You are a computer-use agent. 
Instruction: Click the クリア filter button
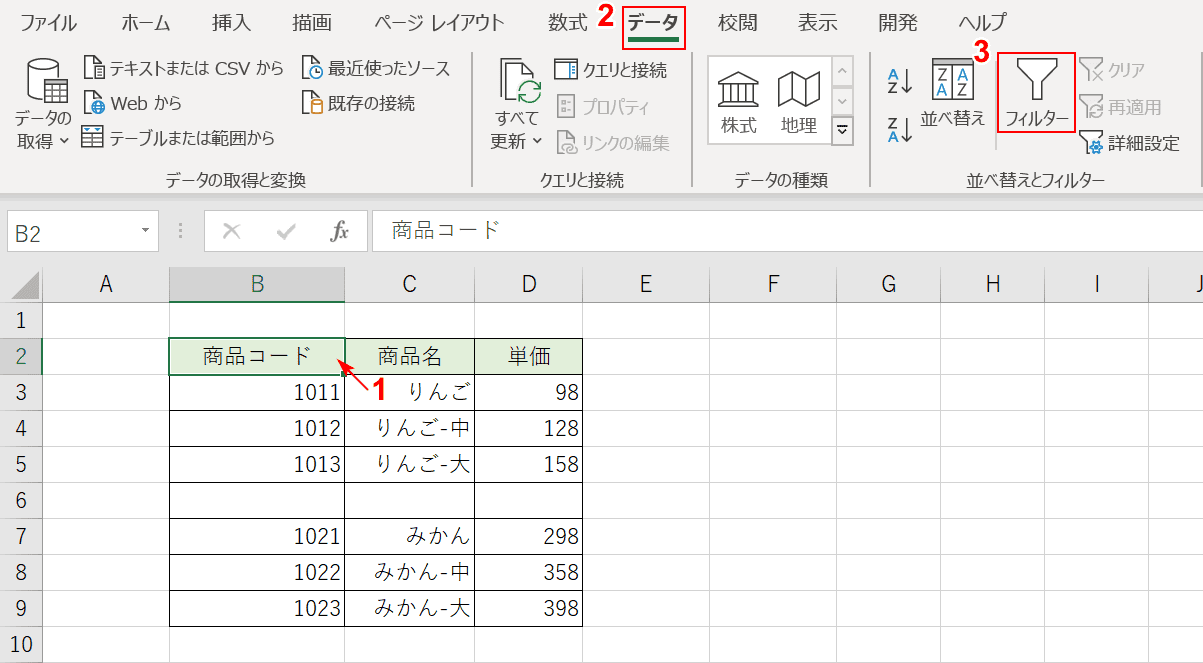[x=1113, y=69]
